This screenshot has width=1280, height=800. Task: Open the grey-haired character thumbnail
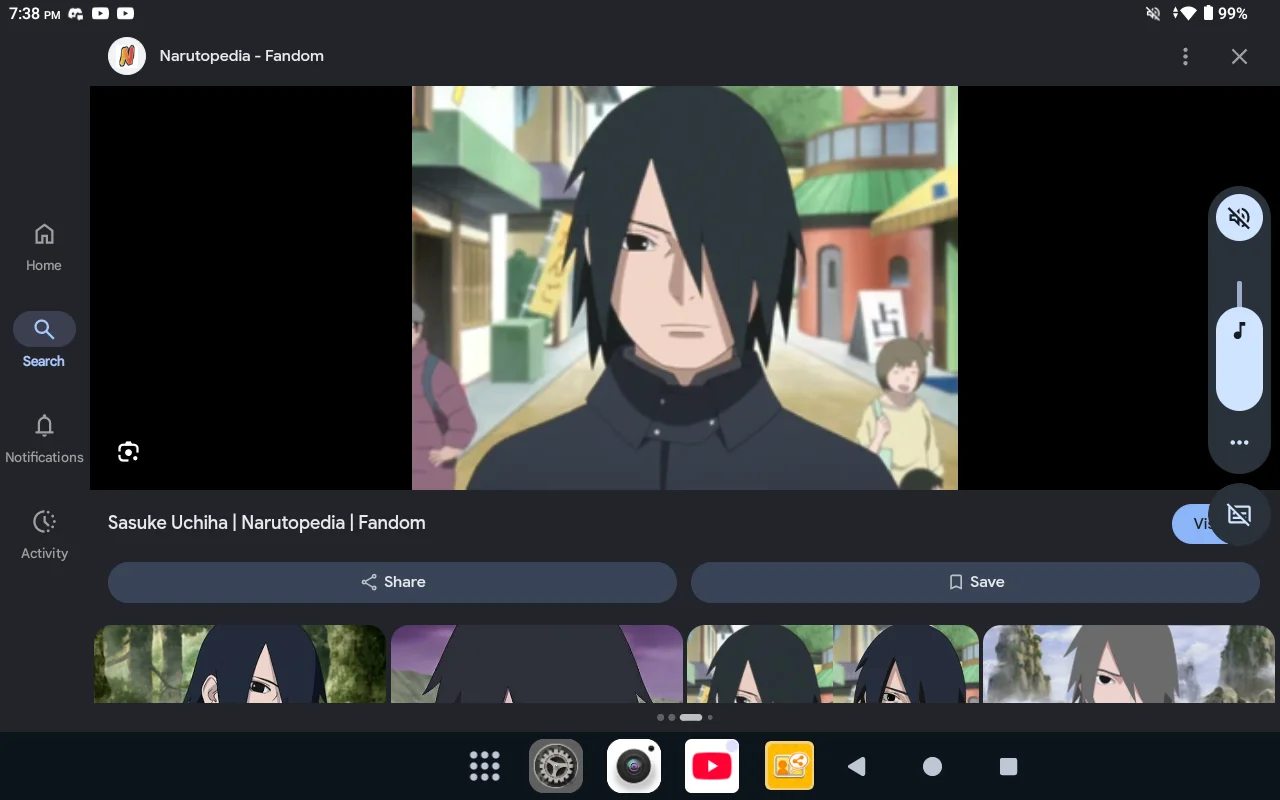(x=1129, y=664)
